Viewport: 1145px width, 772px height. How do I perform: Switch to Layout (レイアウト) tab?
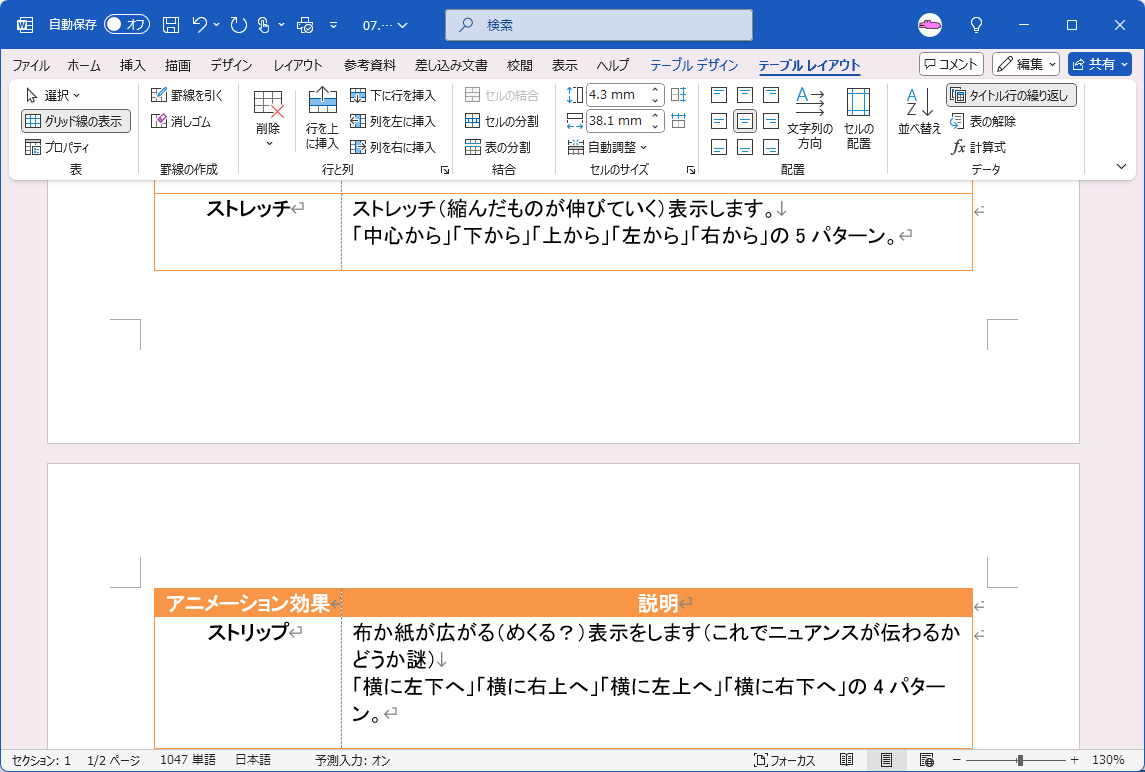coord(298,65)
